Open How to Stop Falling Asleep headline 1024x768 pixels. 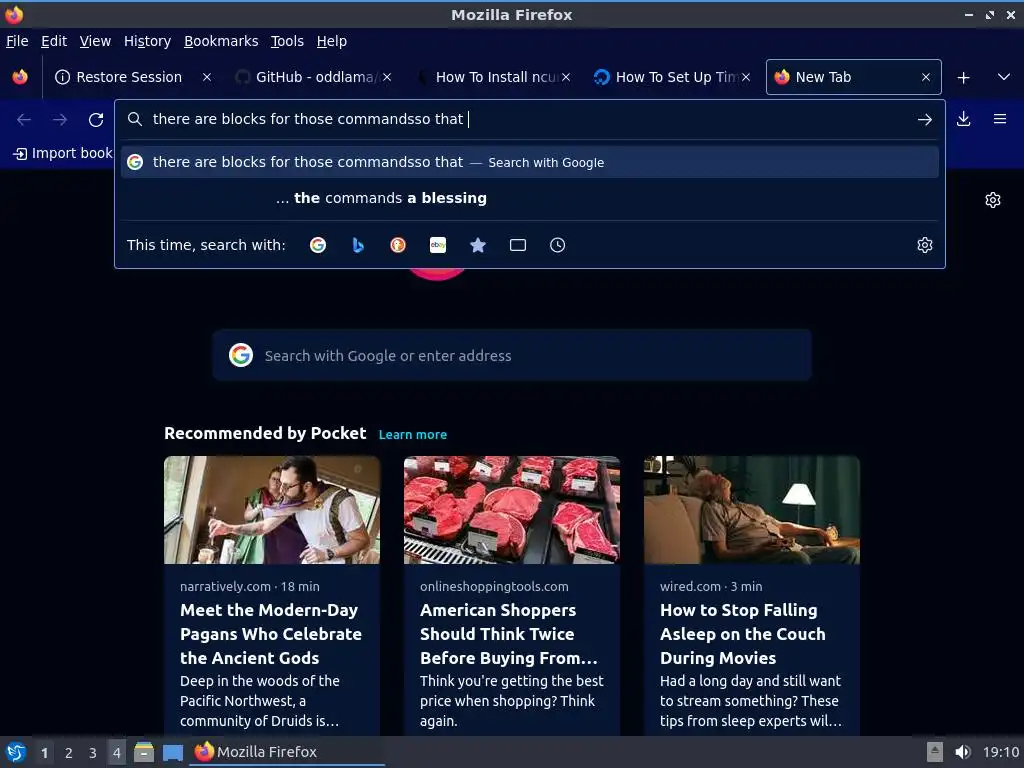pos(743,634)
